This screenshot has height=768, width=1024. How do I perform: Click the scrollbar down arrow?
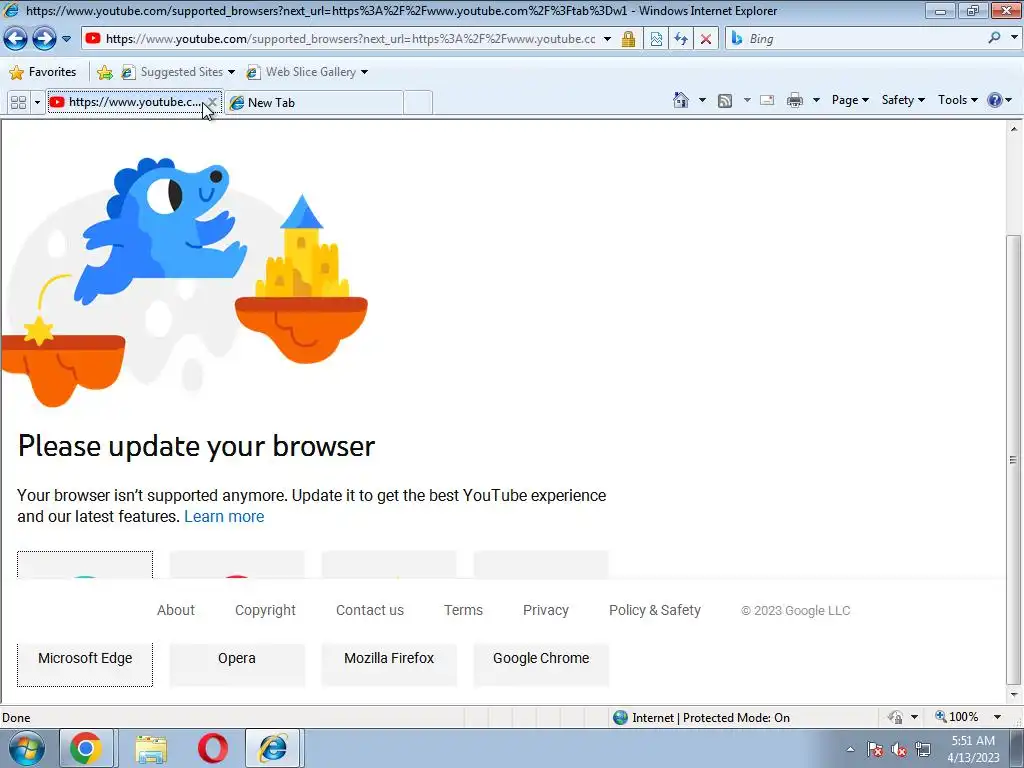tap(1014, 694)
